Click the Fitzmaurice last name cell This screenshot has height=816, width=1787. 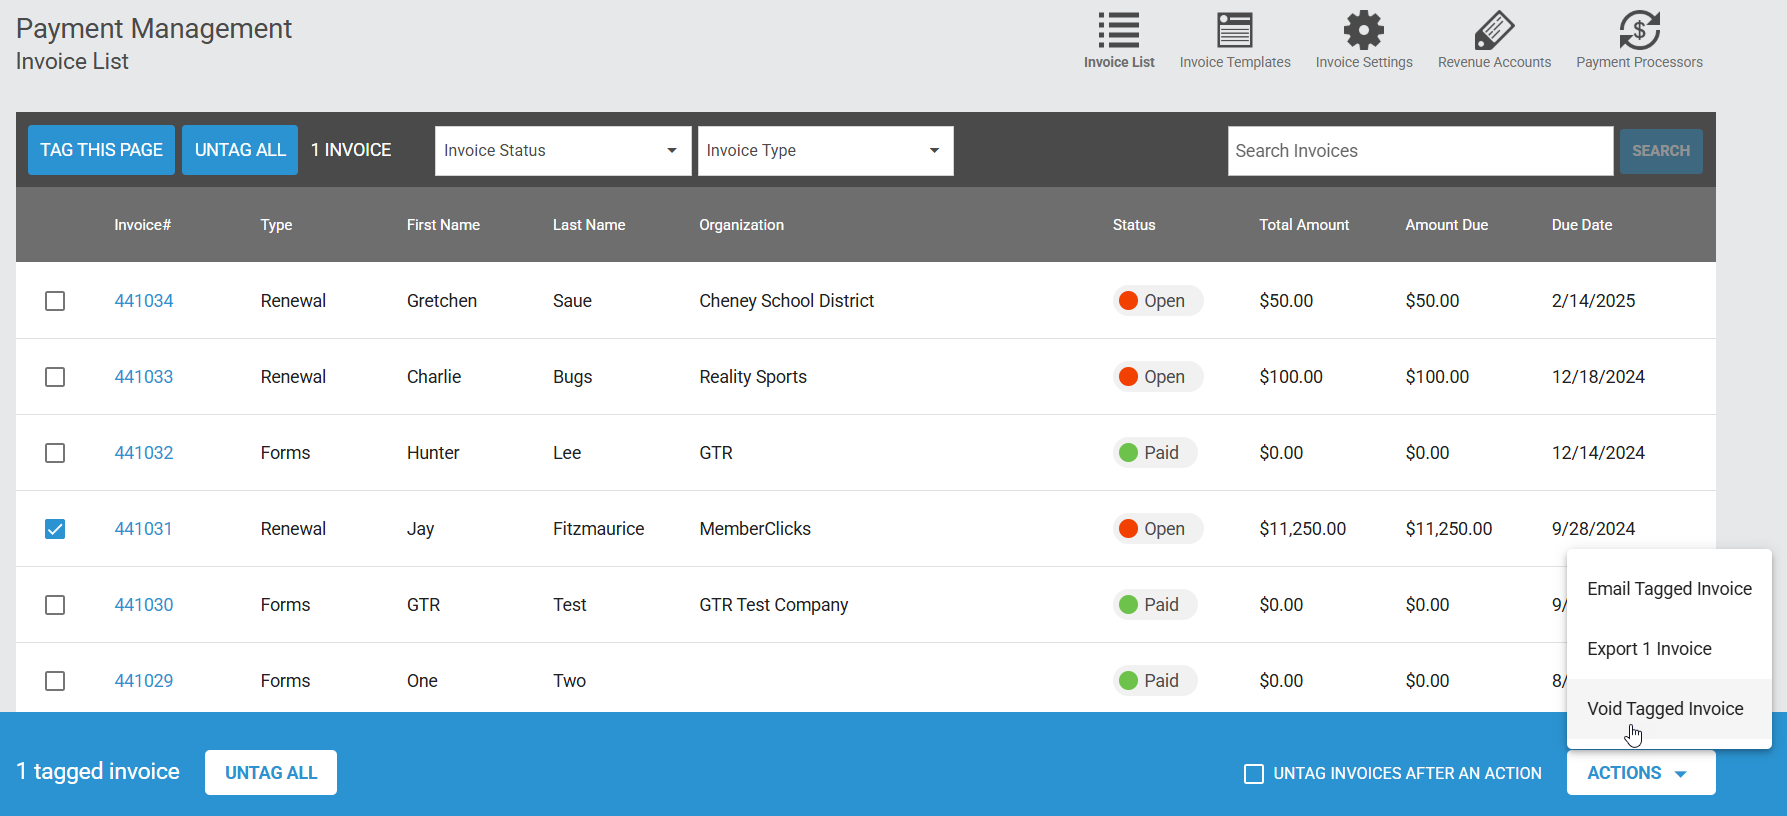pyautogui.click(x=598, y=529)
